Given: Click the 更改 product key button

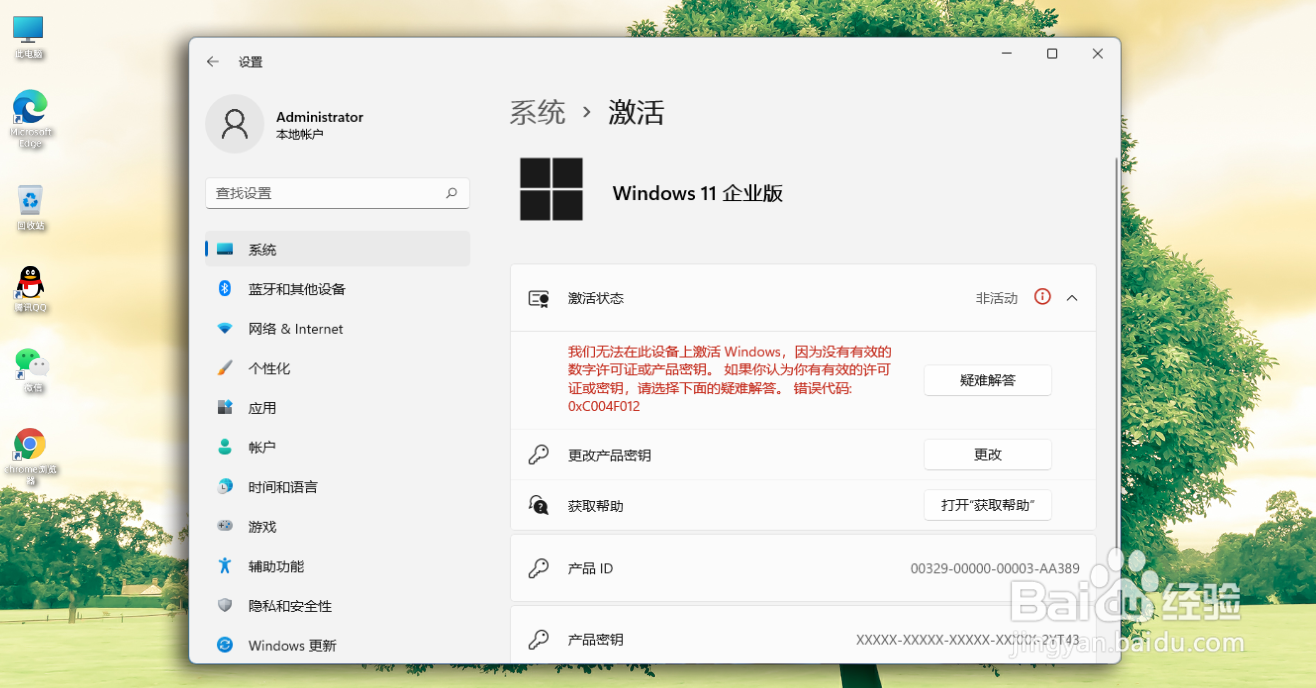Looking at the screenshot, I should pyautogui.click(x=988, y=454).
